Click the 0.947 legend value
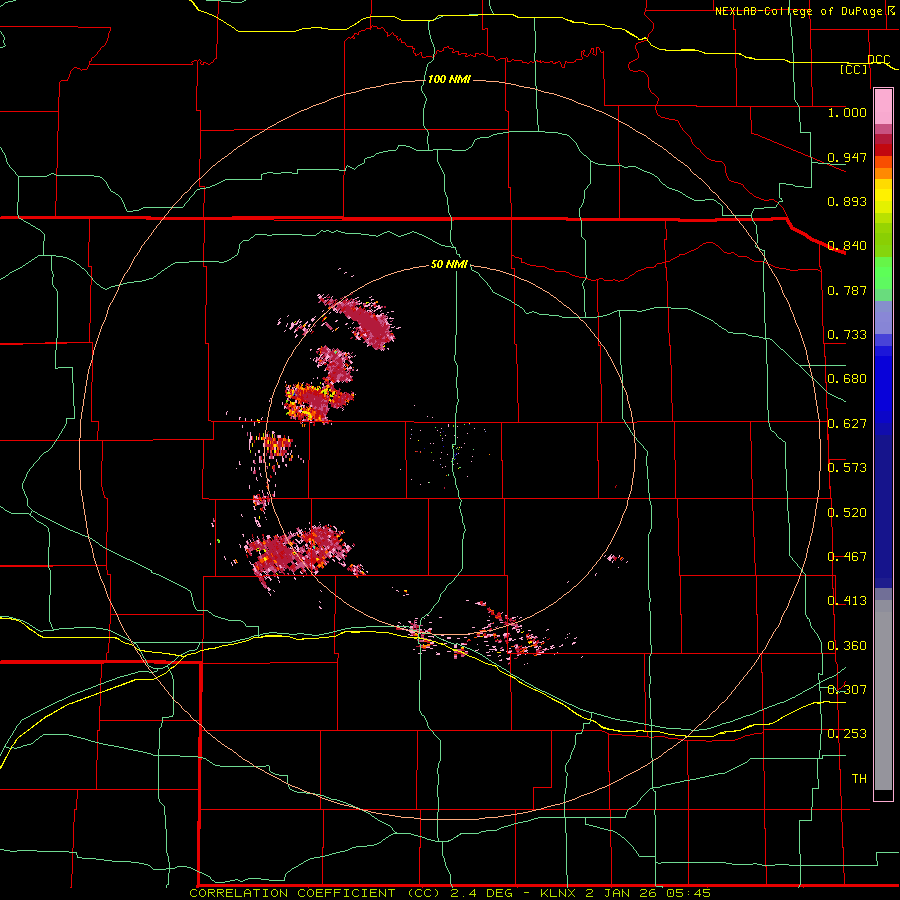This screenshot has height=900, width=900. [847, 157]
